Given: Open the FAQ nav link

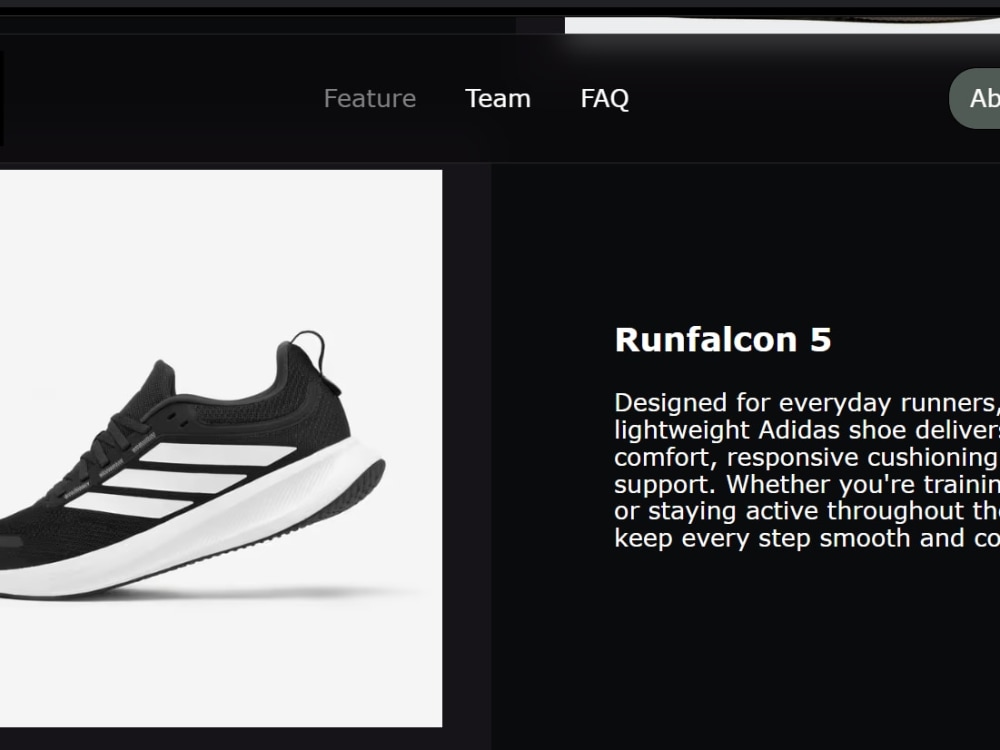Looking at the screenshot, I should point(605,99).
